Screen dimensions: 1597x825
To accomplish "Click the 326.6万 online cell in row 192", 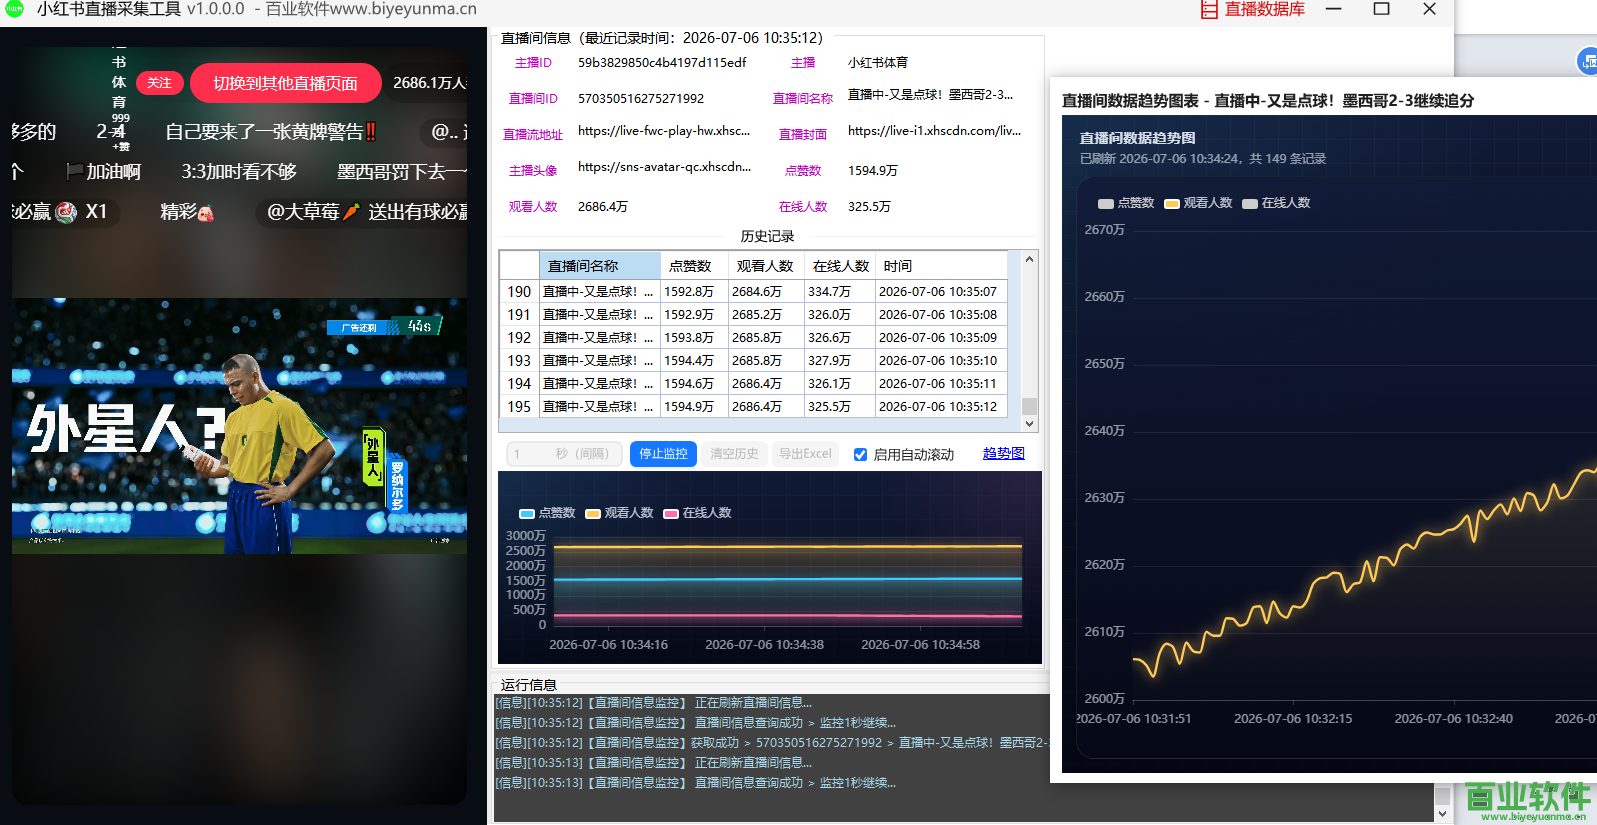I will point(840,338).
